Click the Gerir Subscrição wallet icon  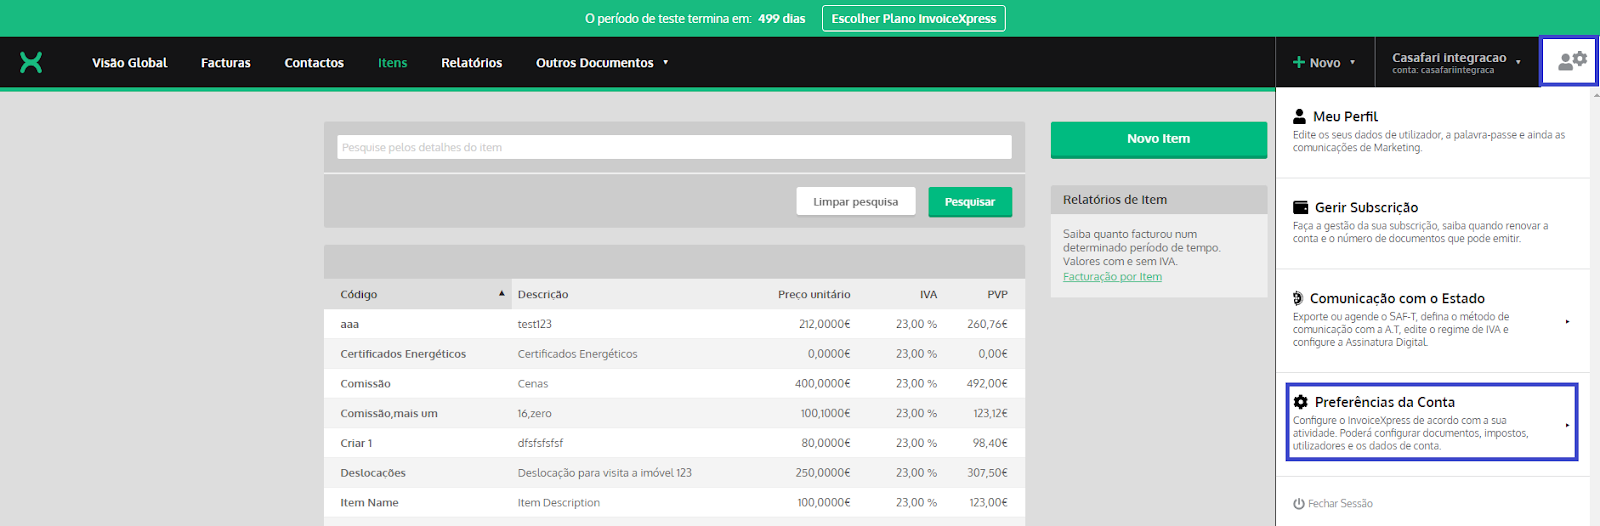[1300, 207]
